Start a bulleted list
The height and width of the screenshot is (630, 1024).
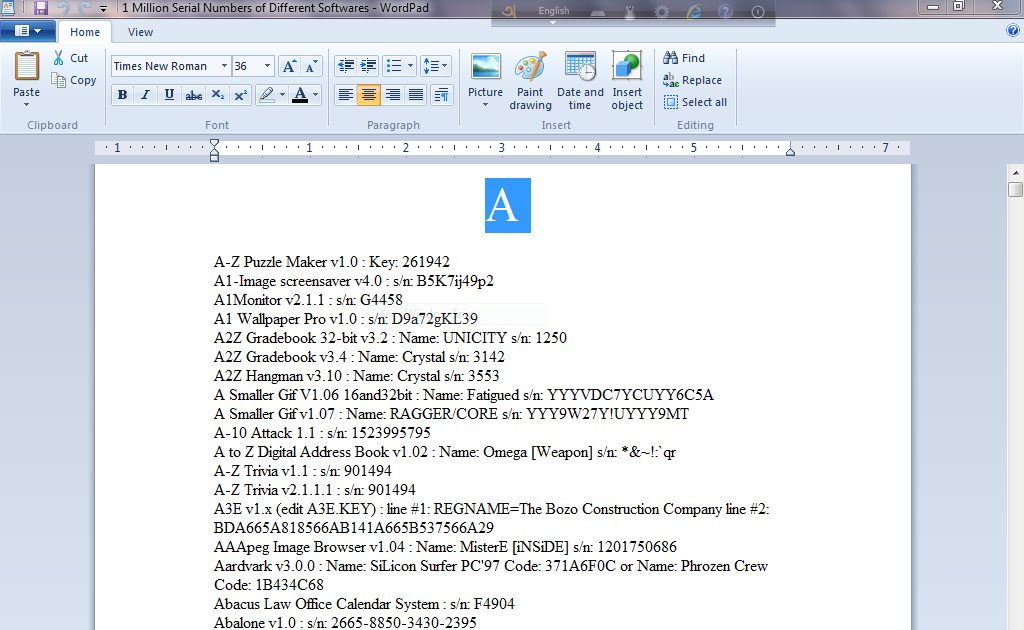(x=394, y=66)
